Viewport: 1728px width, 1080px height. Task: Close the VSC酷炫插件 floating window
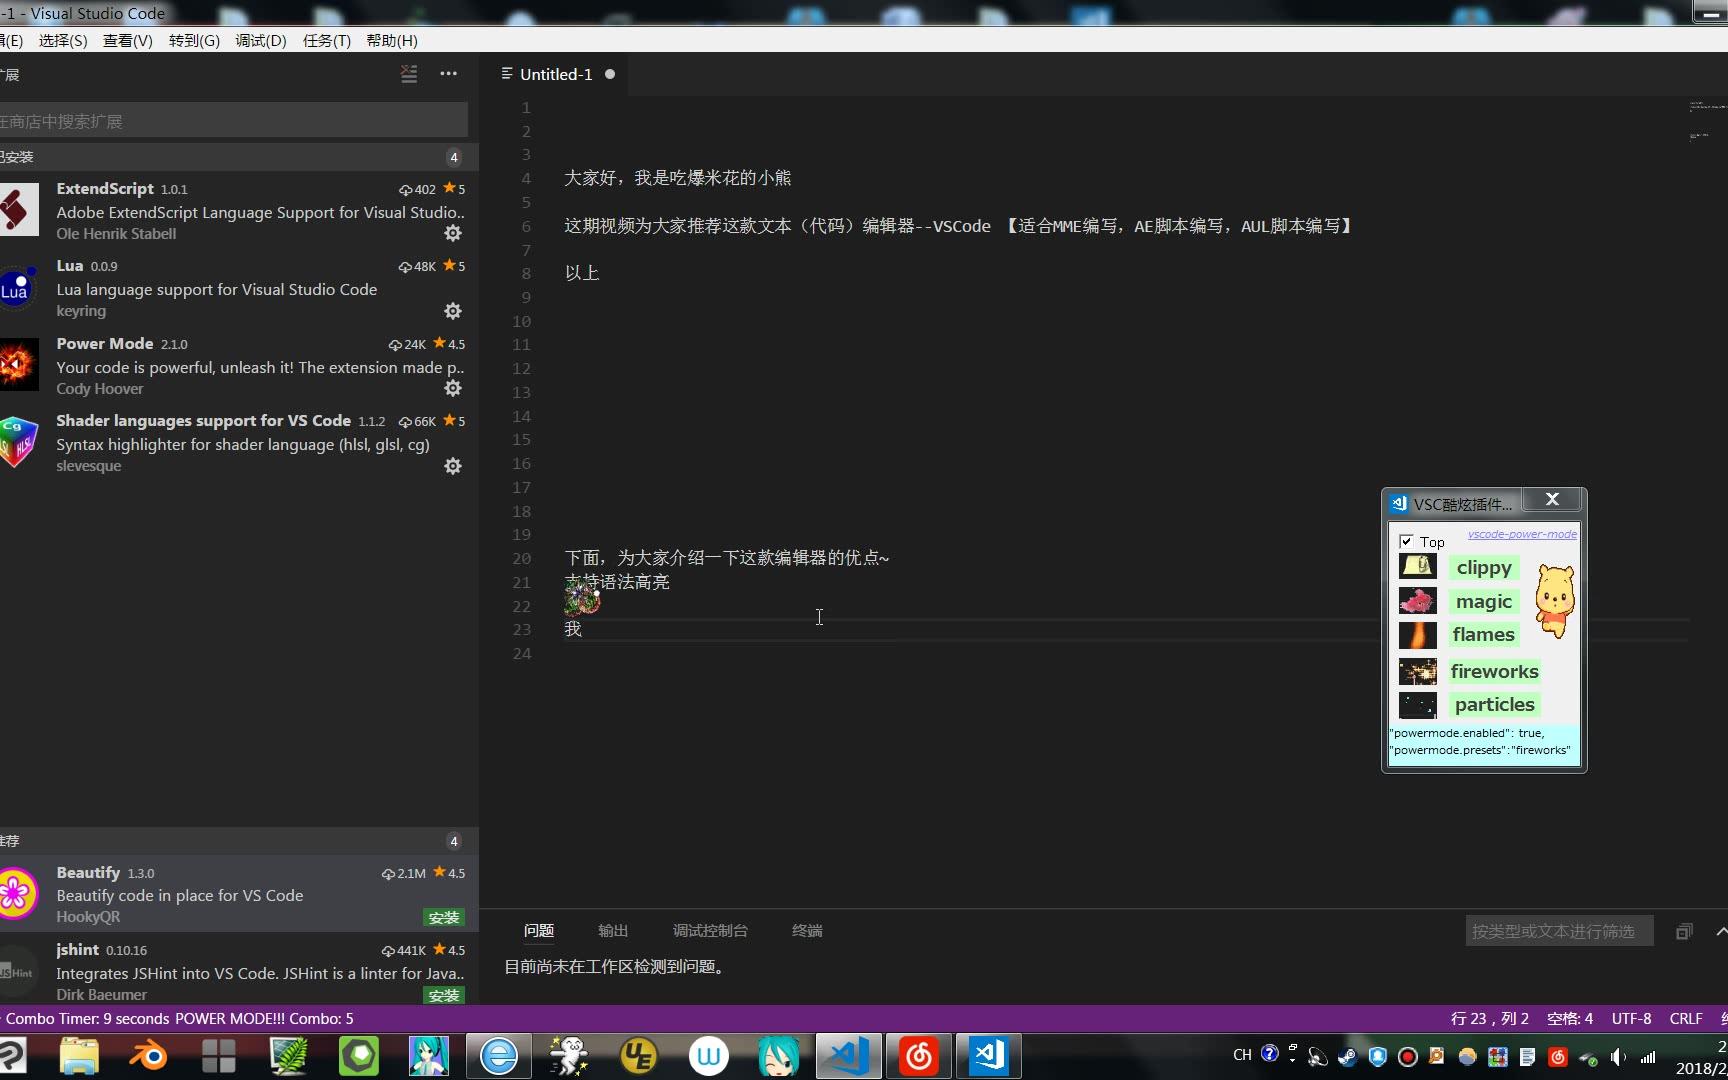[1552, 499]
